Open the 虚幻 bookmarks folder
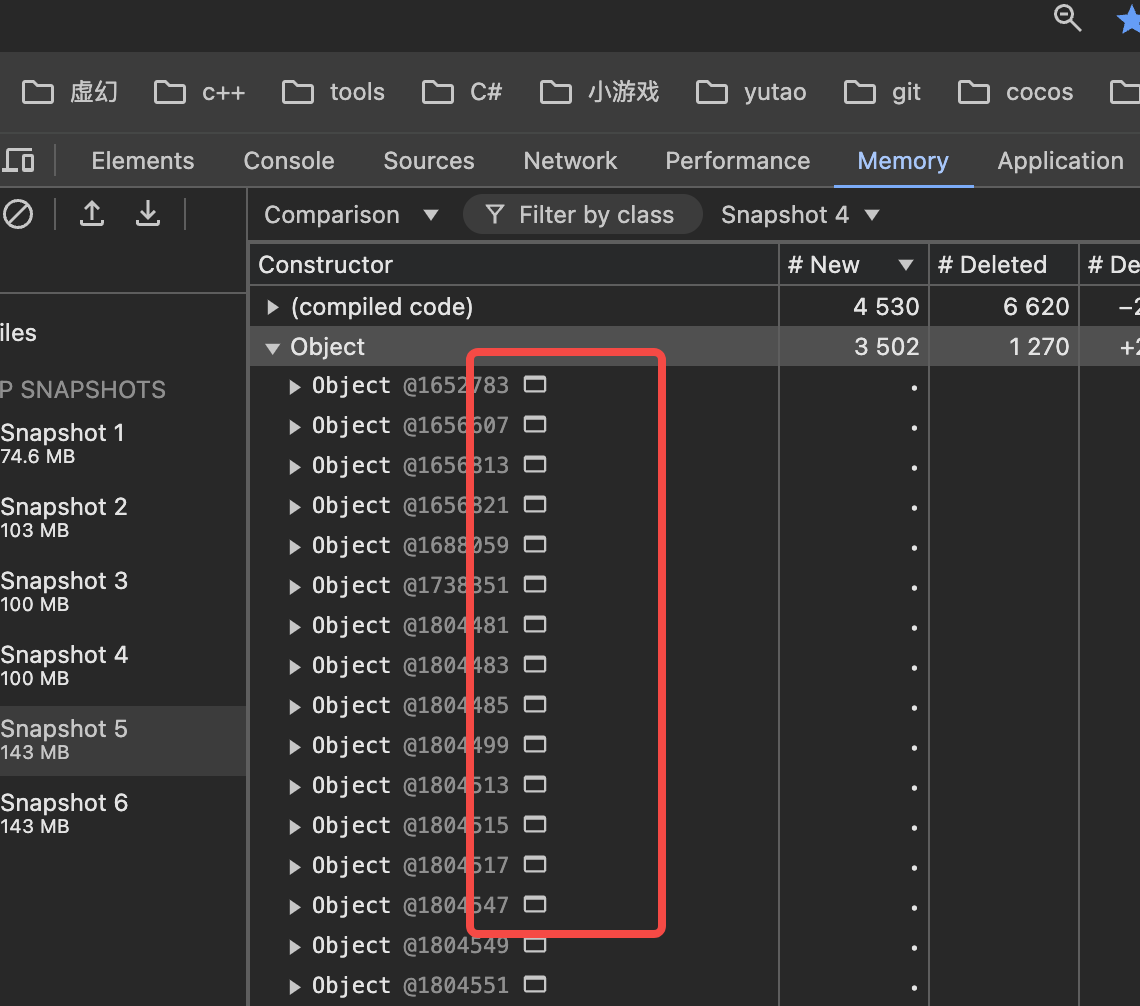Viewport: 1140px width, 1006px height. tap(70, 92)
